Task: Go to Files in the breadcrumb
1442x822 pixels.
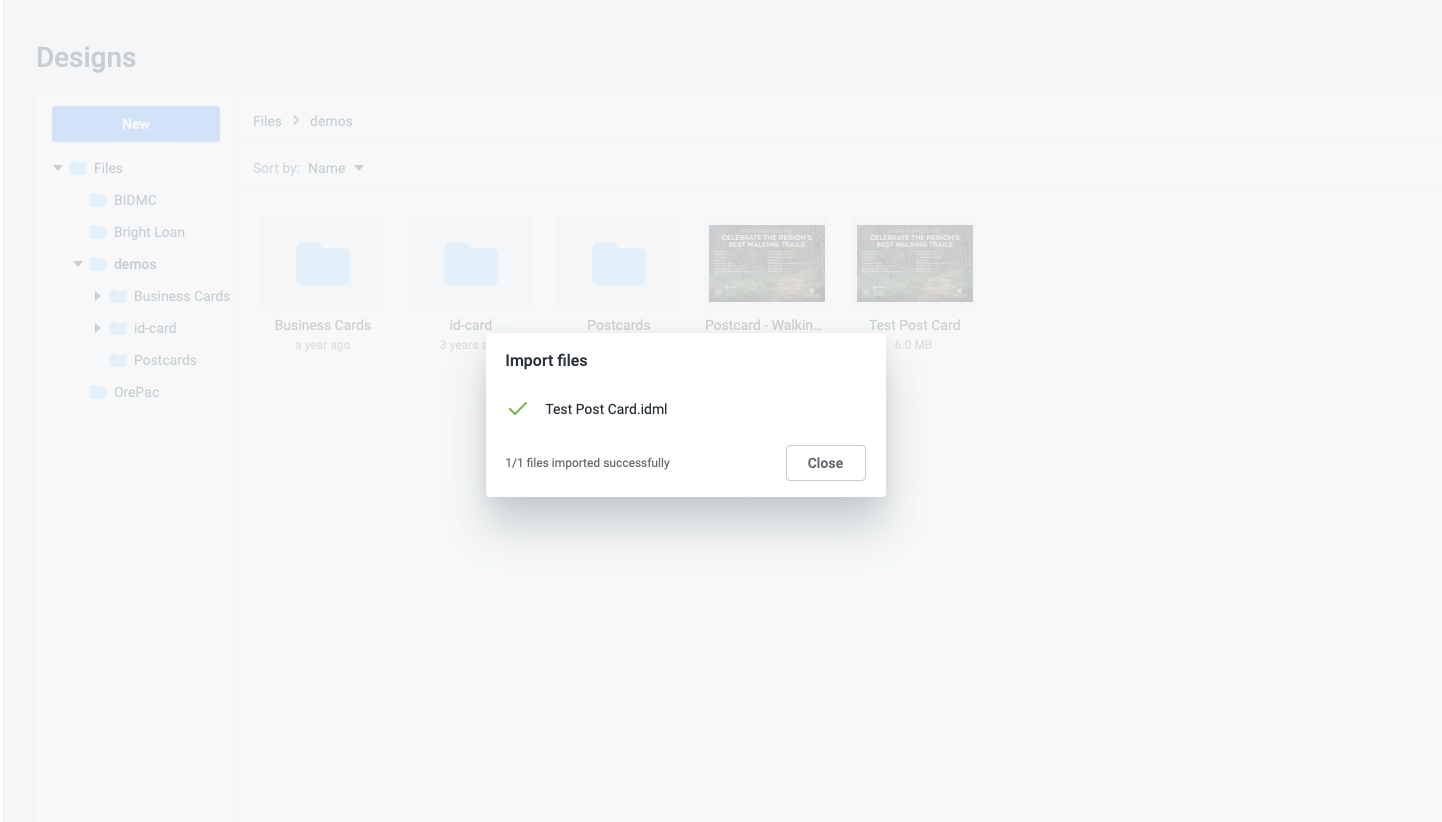Action: (267, 121)
